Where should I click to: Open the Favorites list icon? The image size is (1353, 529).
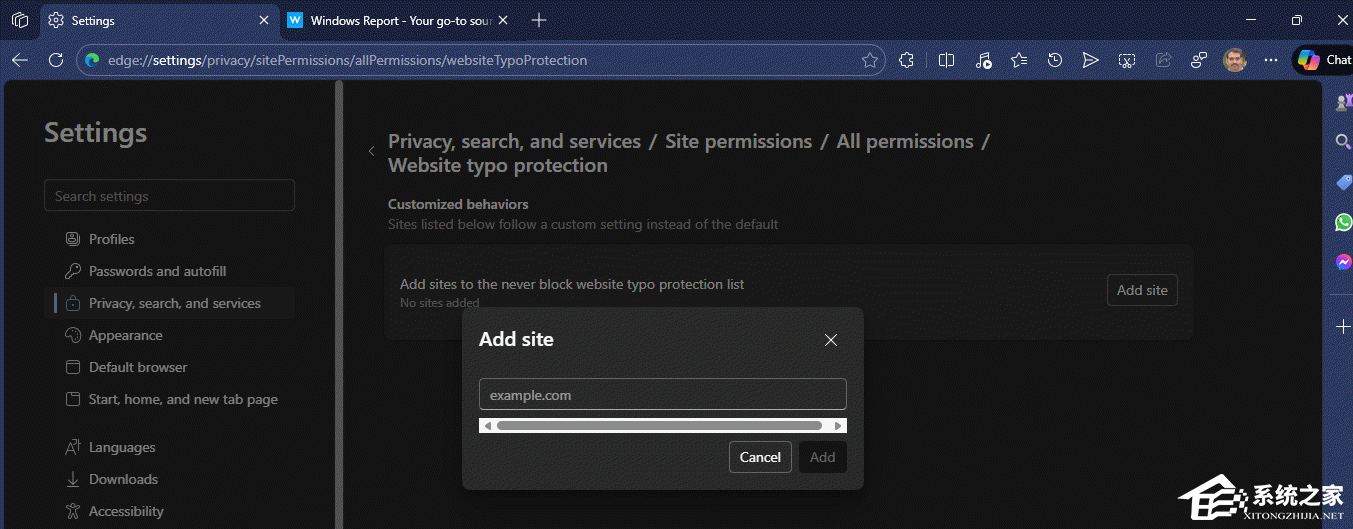click(1018, 60)
